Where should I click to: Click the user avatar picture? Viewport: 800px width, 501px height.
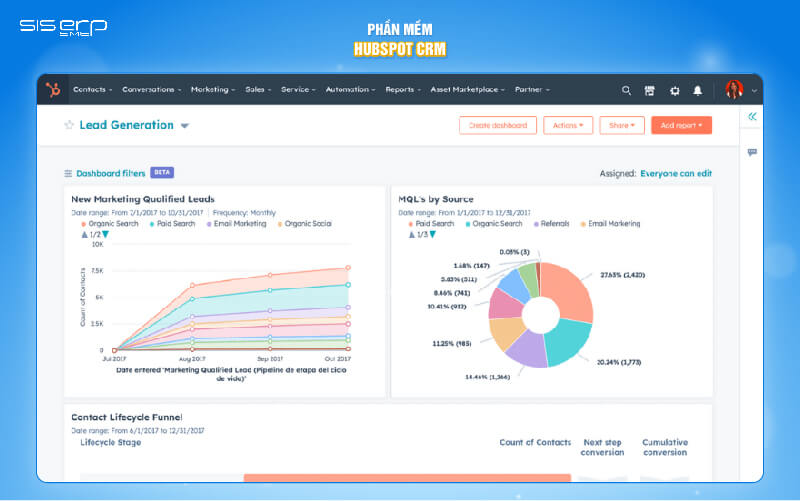tap(734, 90)
